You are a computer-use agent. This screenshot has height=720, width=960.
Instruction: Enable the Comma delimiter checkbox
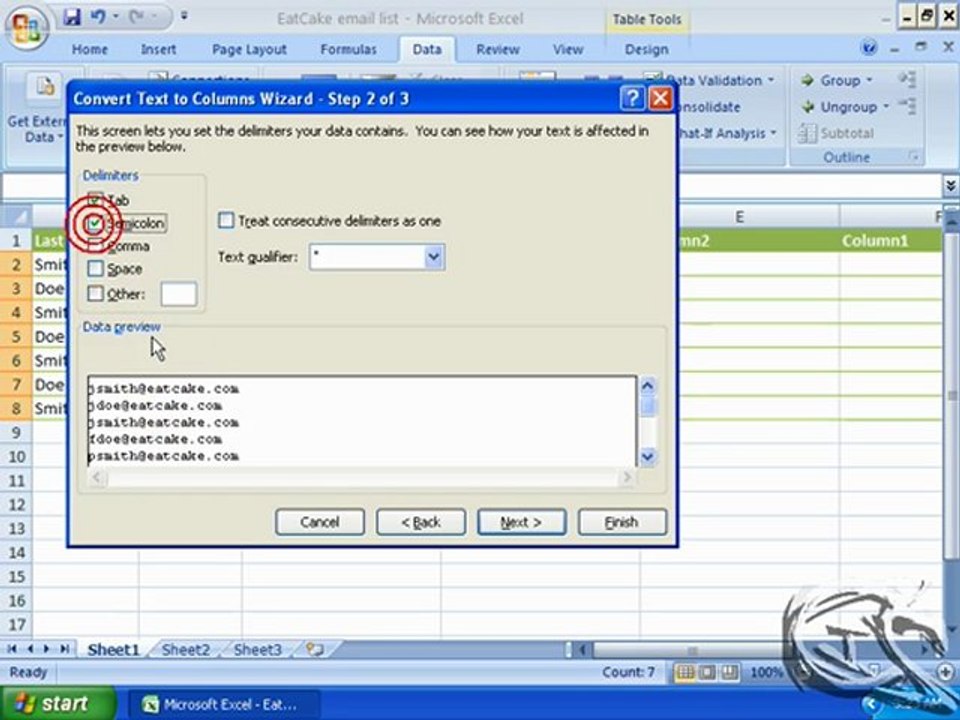point(95,246)
